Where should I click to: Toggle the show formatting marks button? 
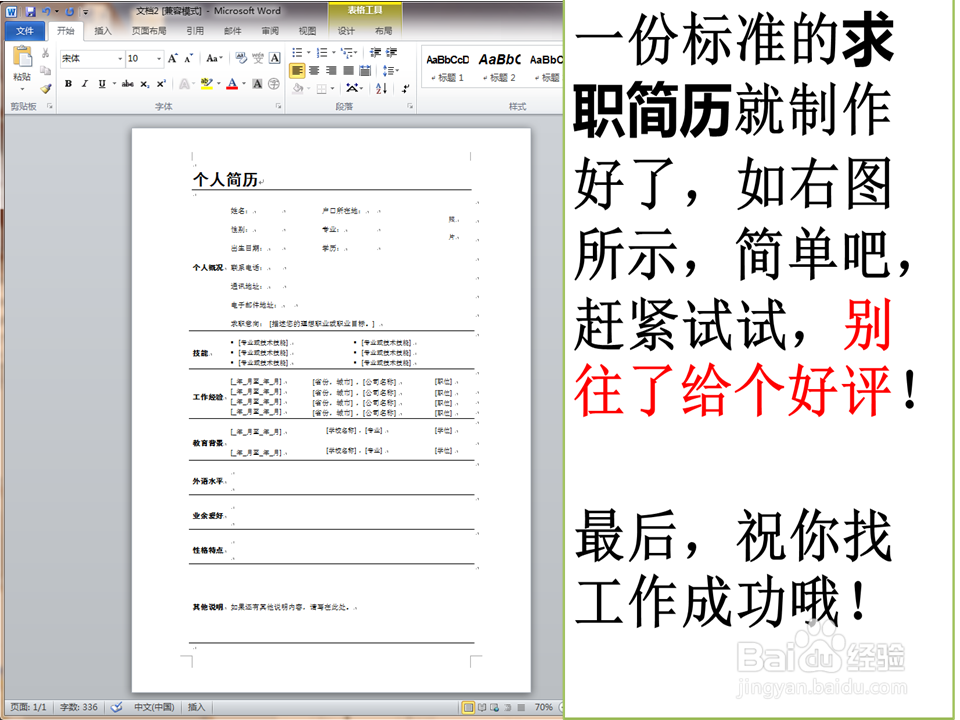coord(406,88)
